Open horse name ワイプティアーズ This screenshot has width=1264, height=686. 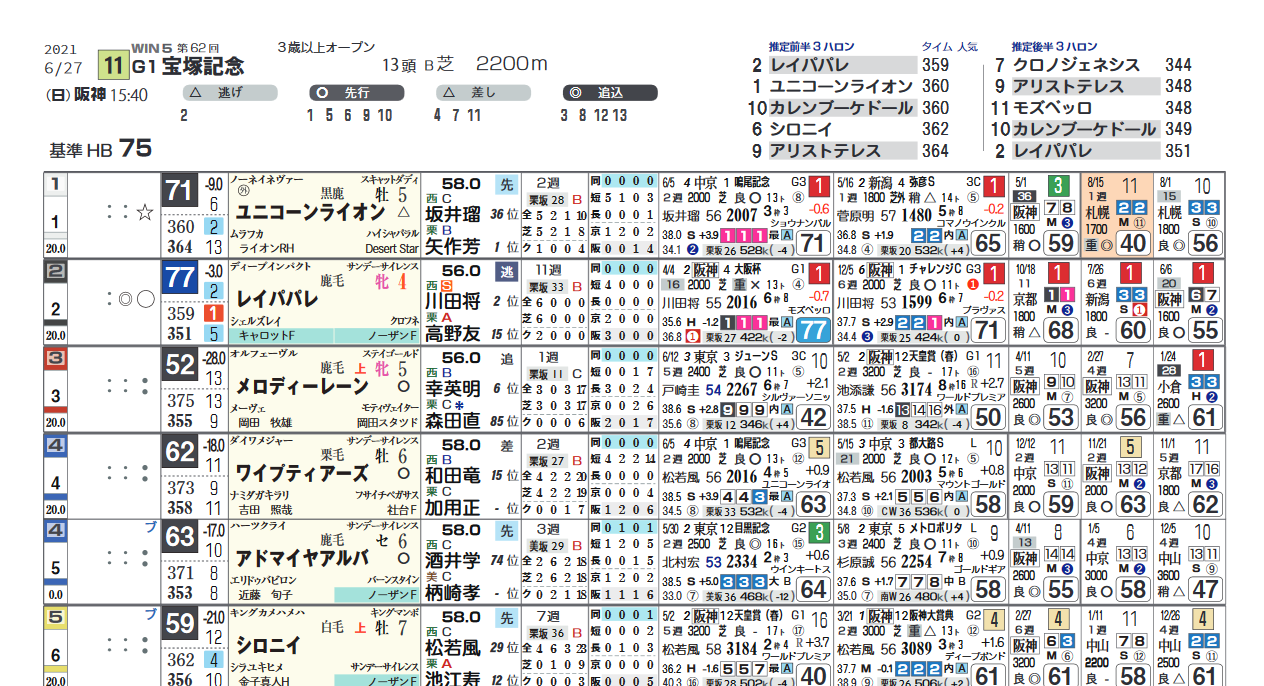pyautogui.click(x=301, y=473)
